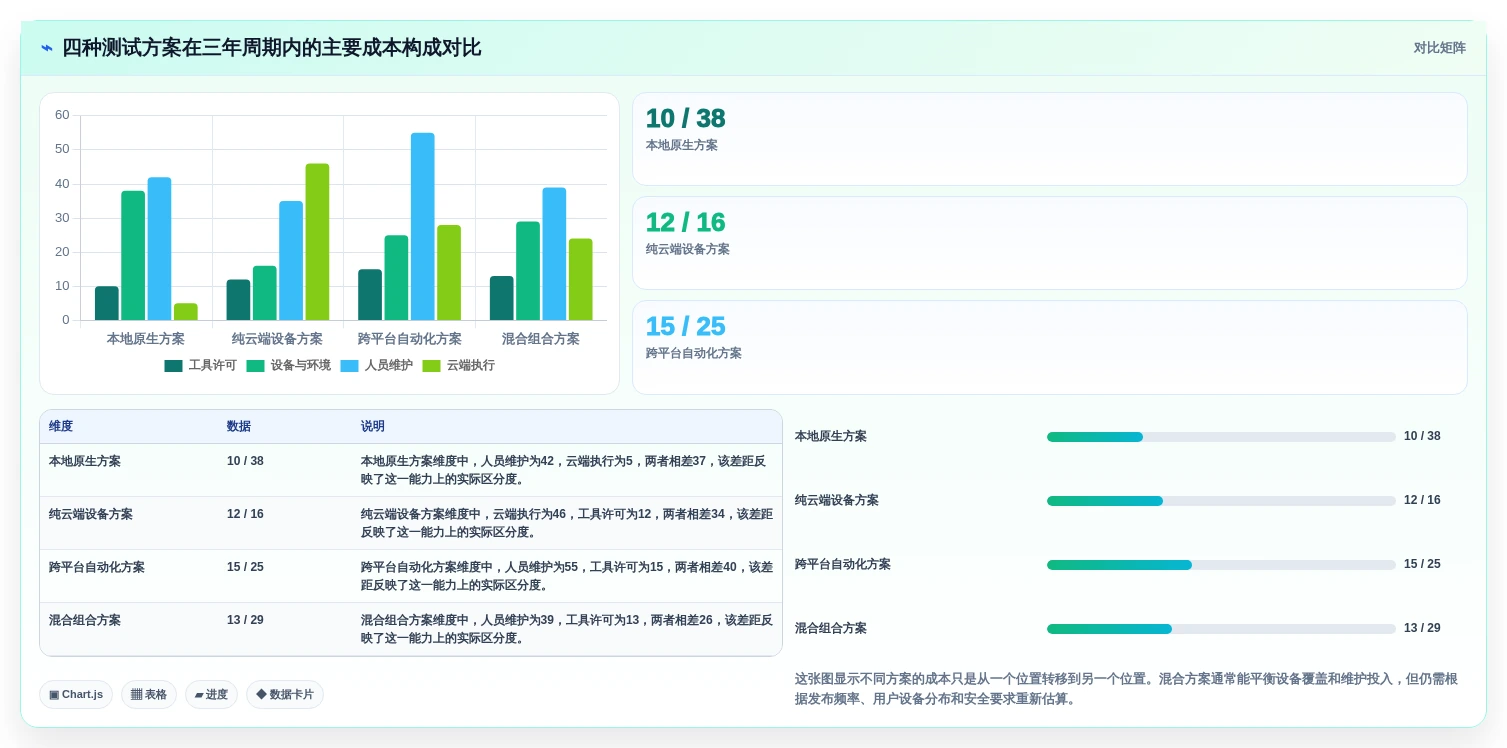1507x748 pixels.
Task: Click 跨平台自动化方案 progress bar
Action: coord(1221,565)
